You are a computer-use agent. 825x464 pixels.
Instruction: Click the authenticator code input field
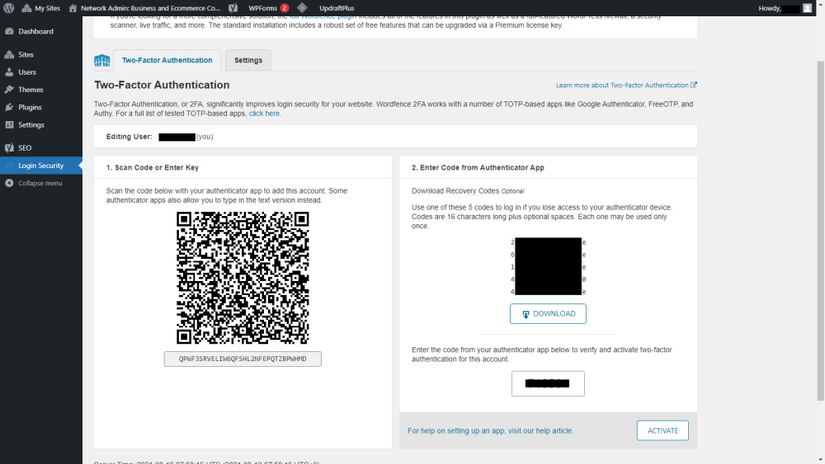(x=548, y=384)
